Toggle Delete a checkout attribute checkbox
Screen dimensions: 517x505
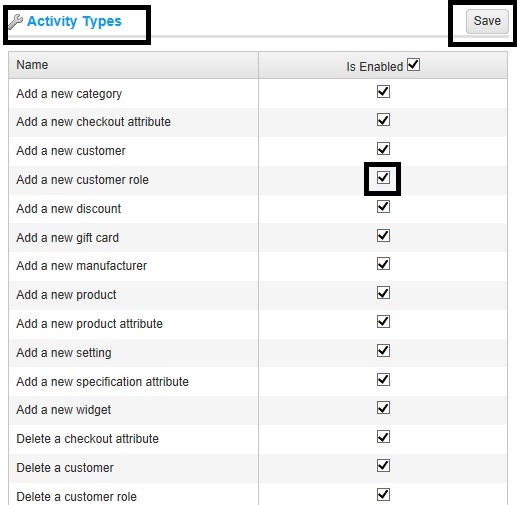point(383,437)
